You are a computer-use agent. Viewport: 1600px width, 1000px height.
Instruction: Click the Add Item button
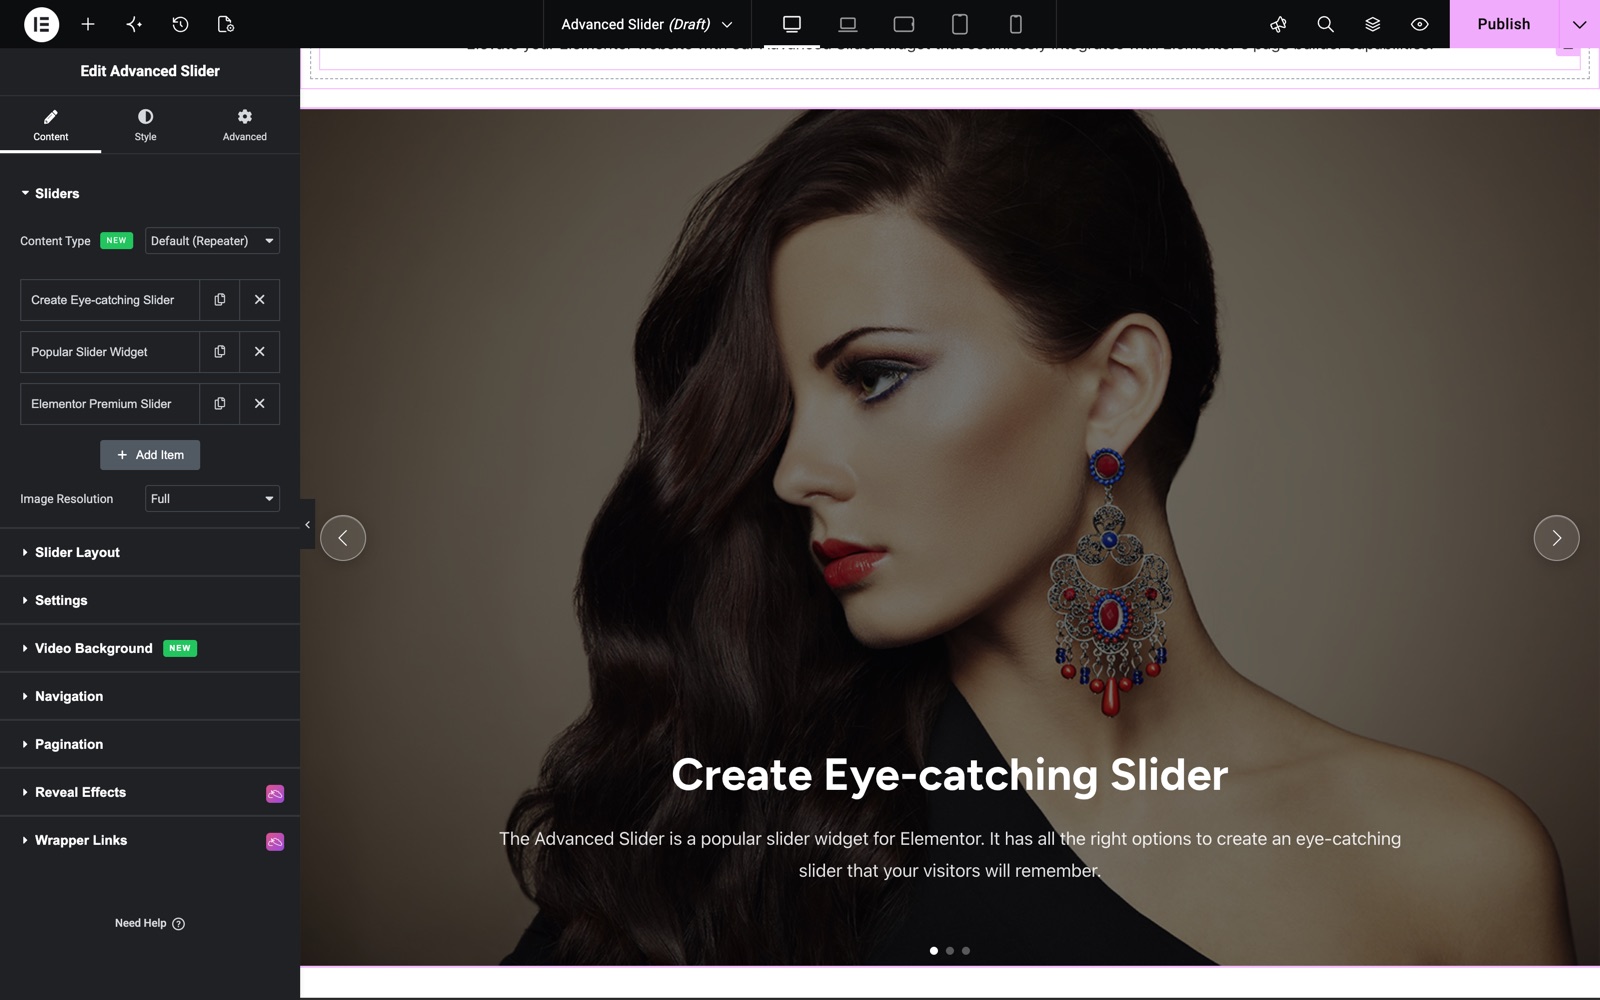coord(150,455)
